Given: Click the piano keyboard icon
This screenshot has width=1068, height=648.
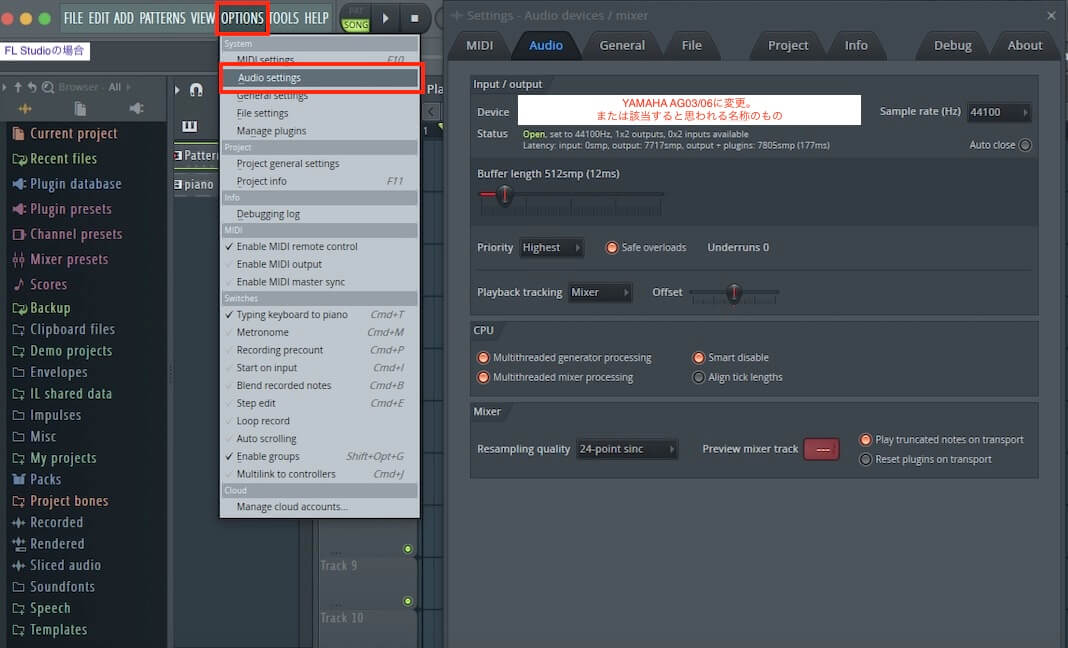Looking at the screenshot, I should (189, 126).
